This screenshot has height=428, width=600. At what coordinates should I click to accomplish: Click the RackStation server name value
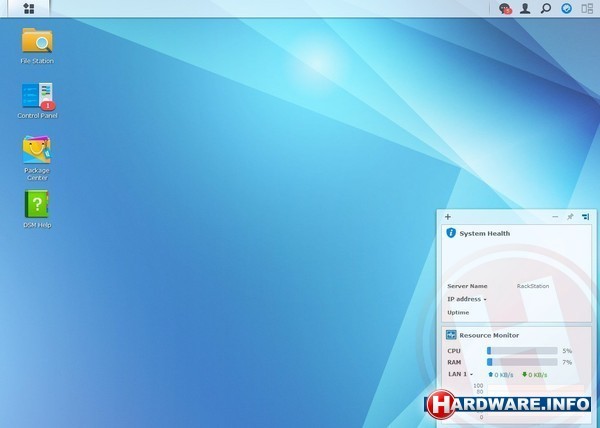pos(533,286)
